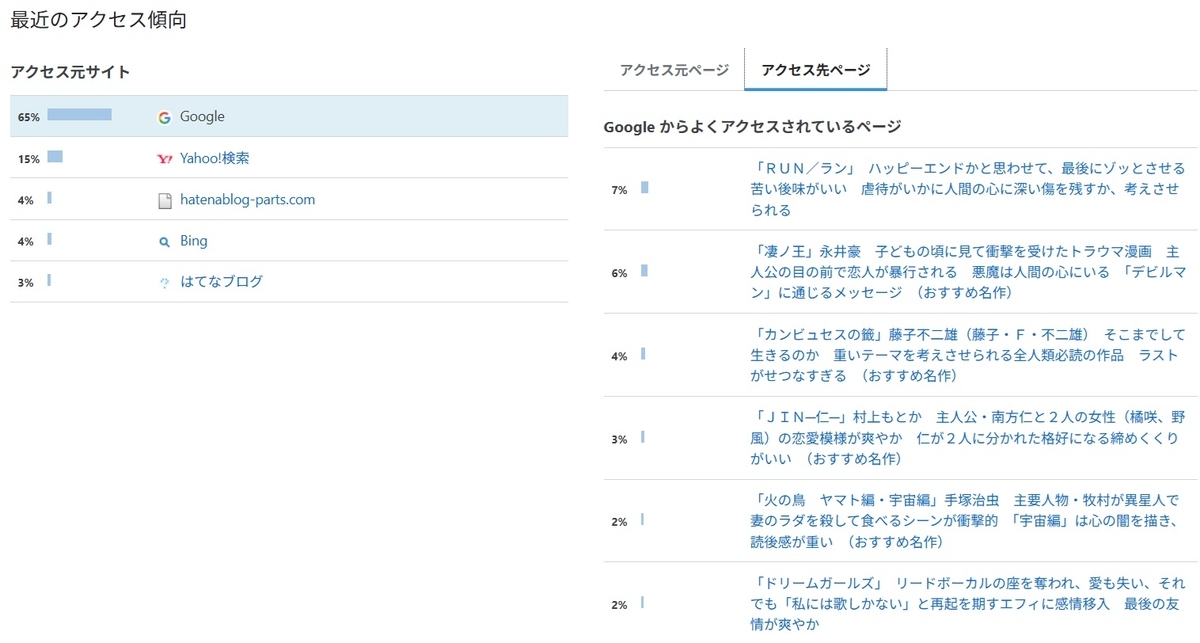Click the 4% bar for the カンビュセスの籤 article
This screenshot has height=643, width=1200.
[x=643, y=353]
